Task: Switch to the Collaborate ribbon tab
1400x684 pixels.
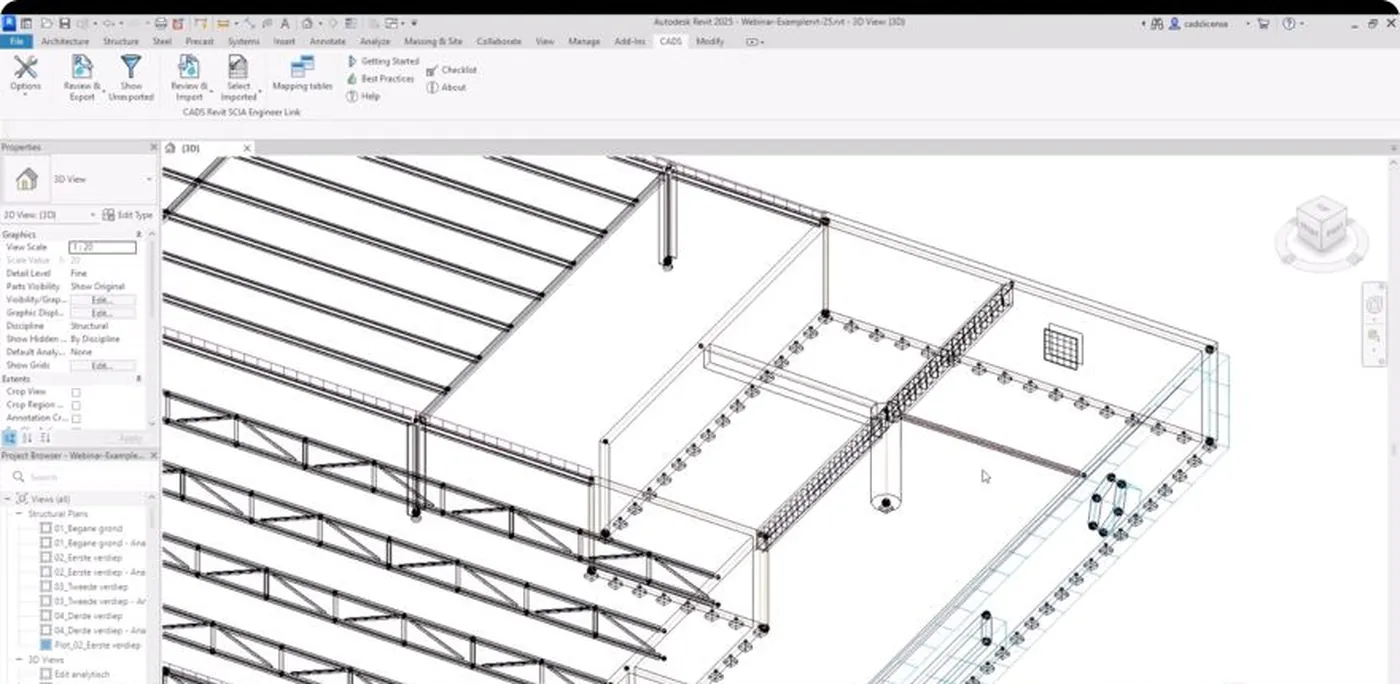Action: tap(498, 41)
